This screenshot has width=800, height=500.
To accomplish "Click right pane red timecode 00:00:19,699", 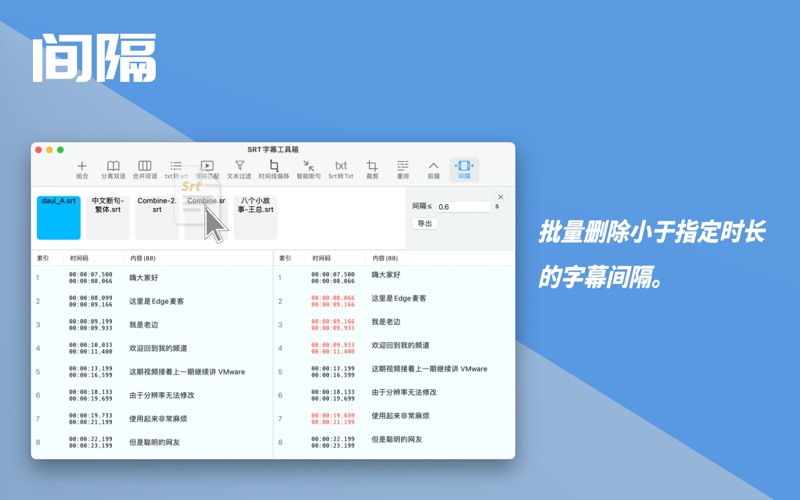I will 333,415.
